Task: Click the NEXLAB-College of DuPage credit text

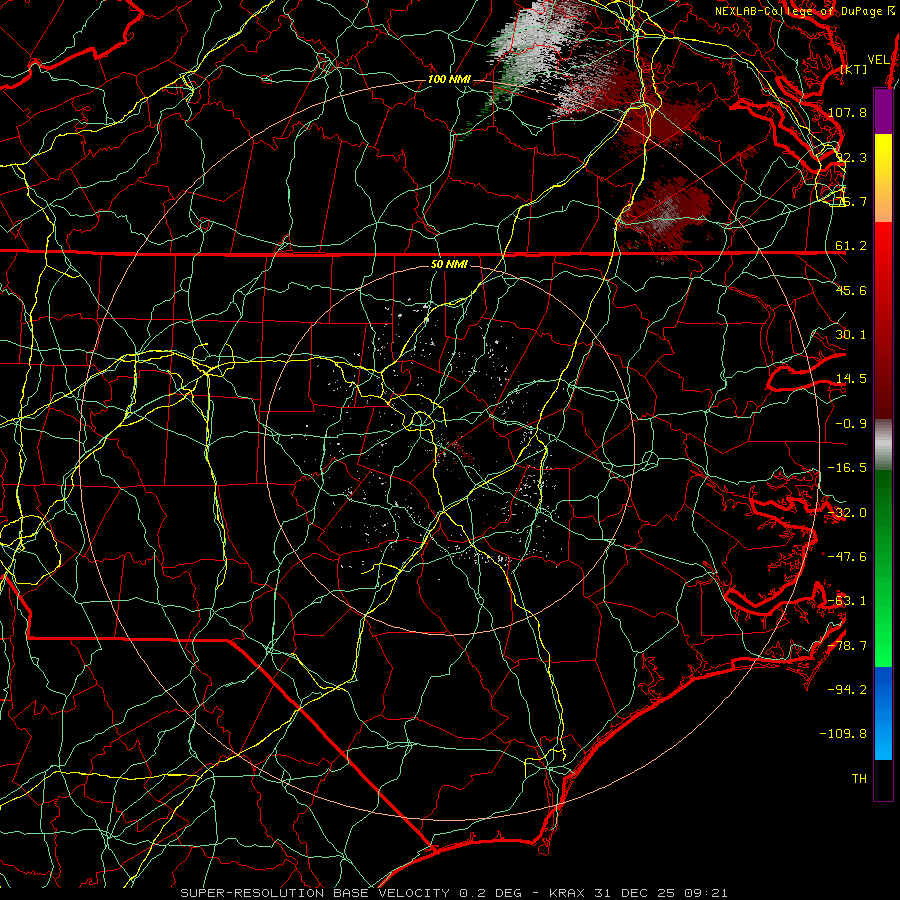Action: (800, 11)
